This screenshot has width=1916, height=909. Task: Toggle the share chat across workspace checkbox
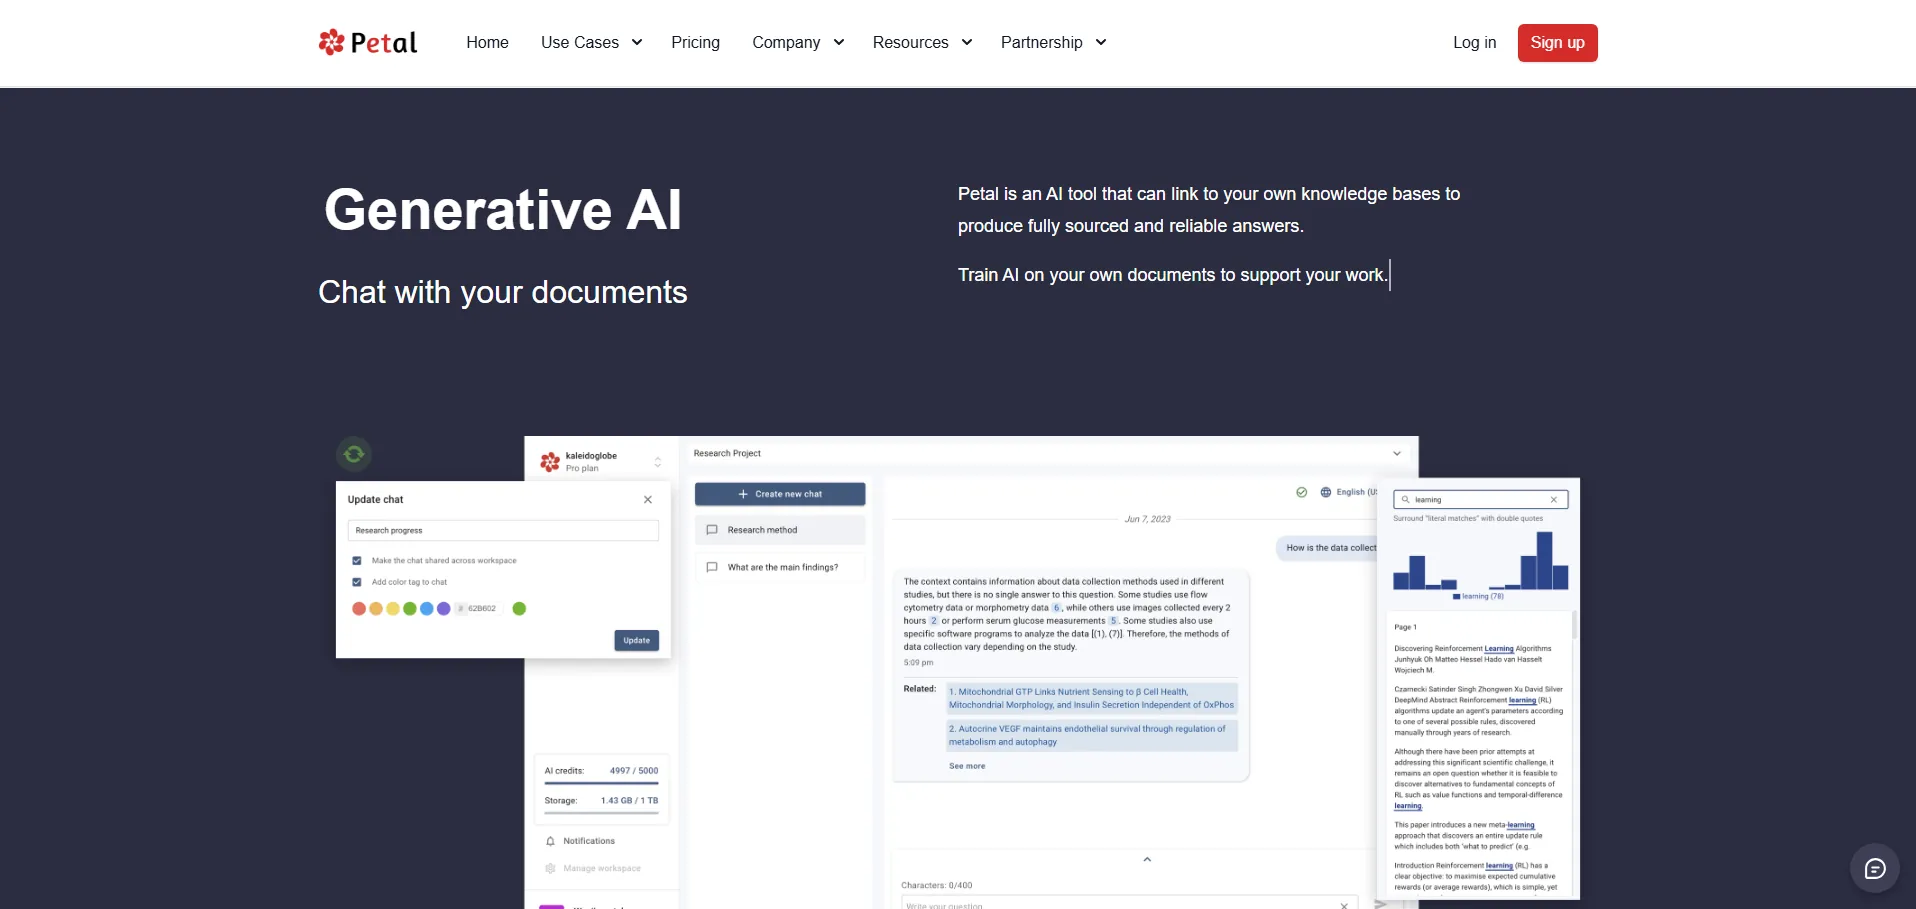coord(357,561)
